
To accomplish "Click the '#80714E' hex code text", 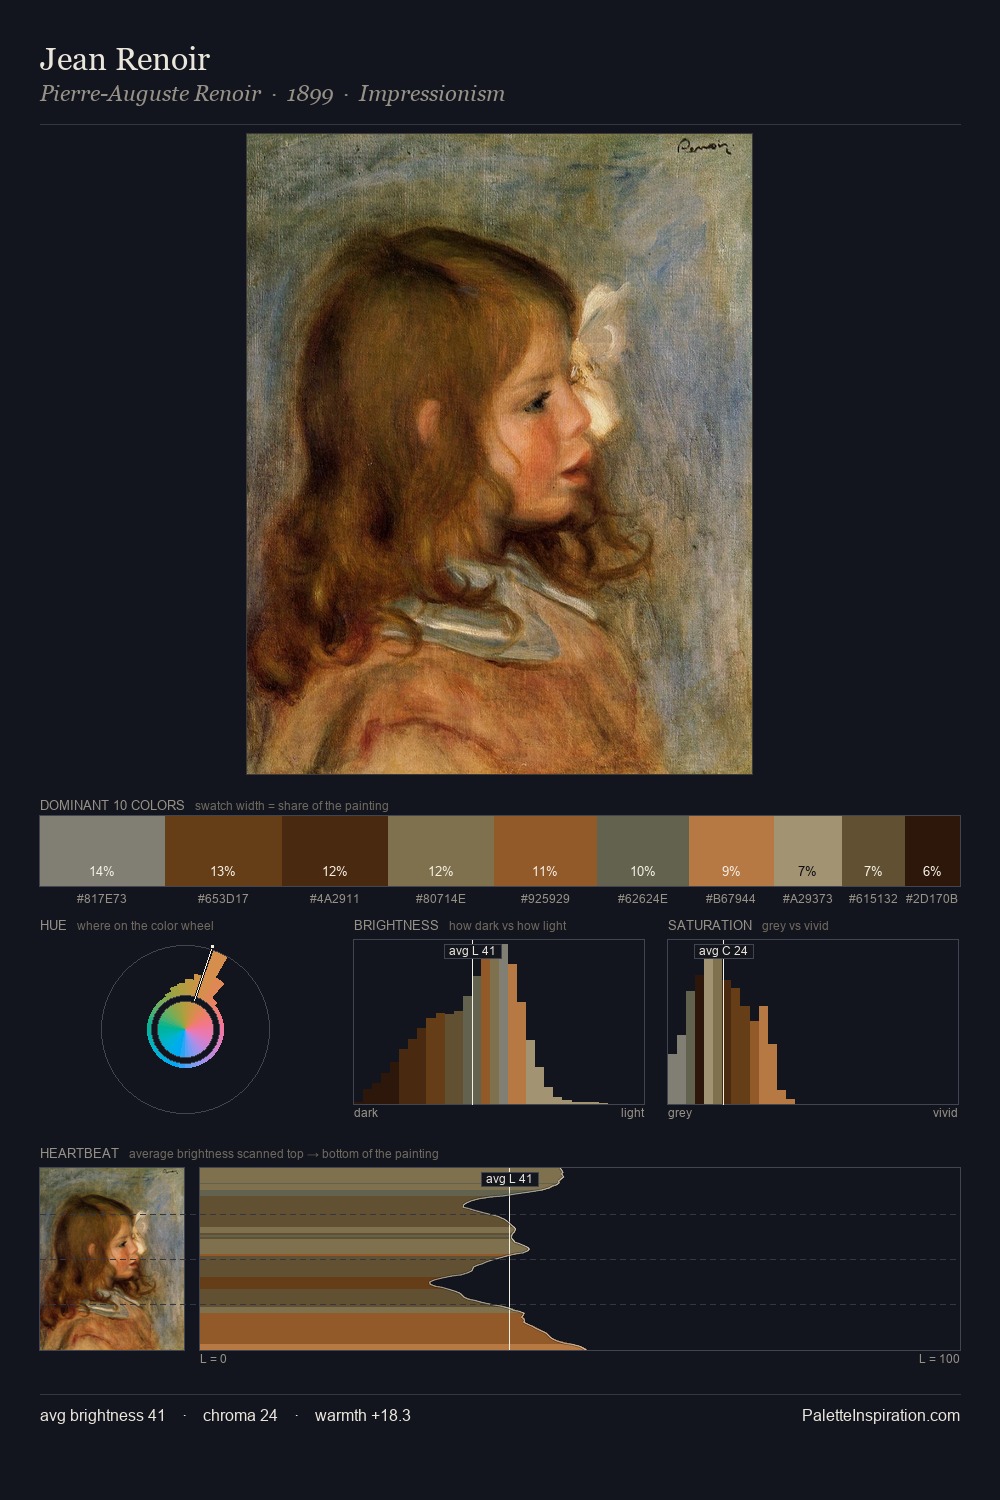I will [441, 899].
